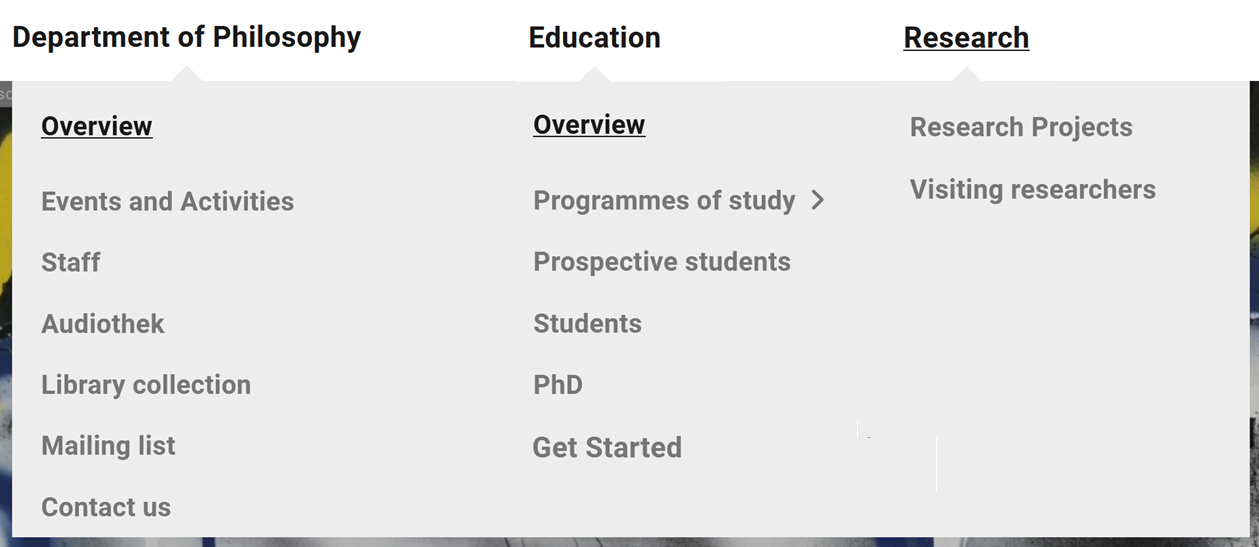Viewport: 1259px width, 547px height.
Task: Open the Department of Philosophy menu
Action: coord(186,37)
